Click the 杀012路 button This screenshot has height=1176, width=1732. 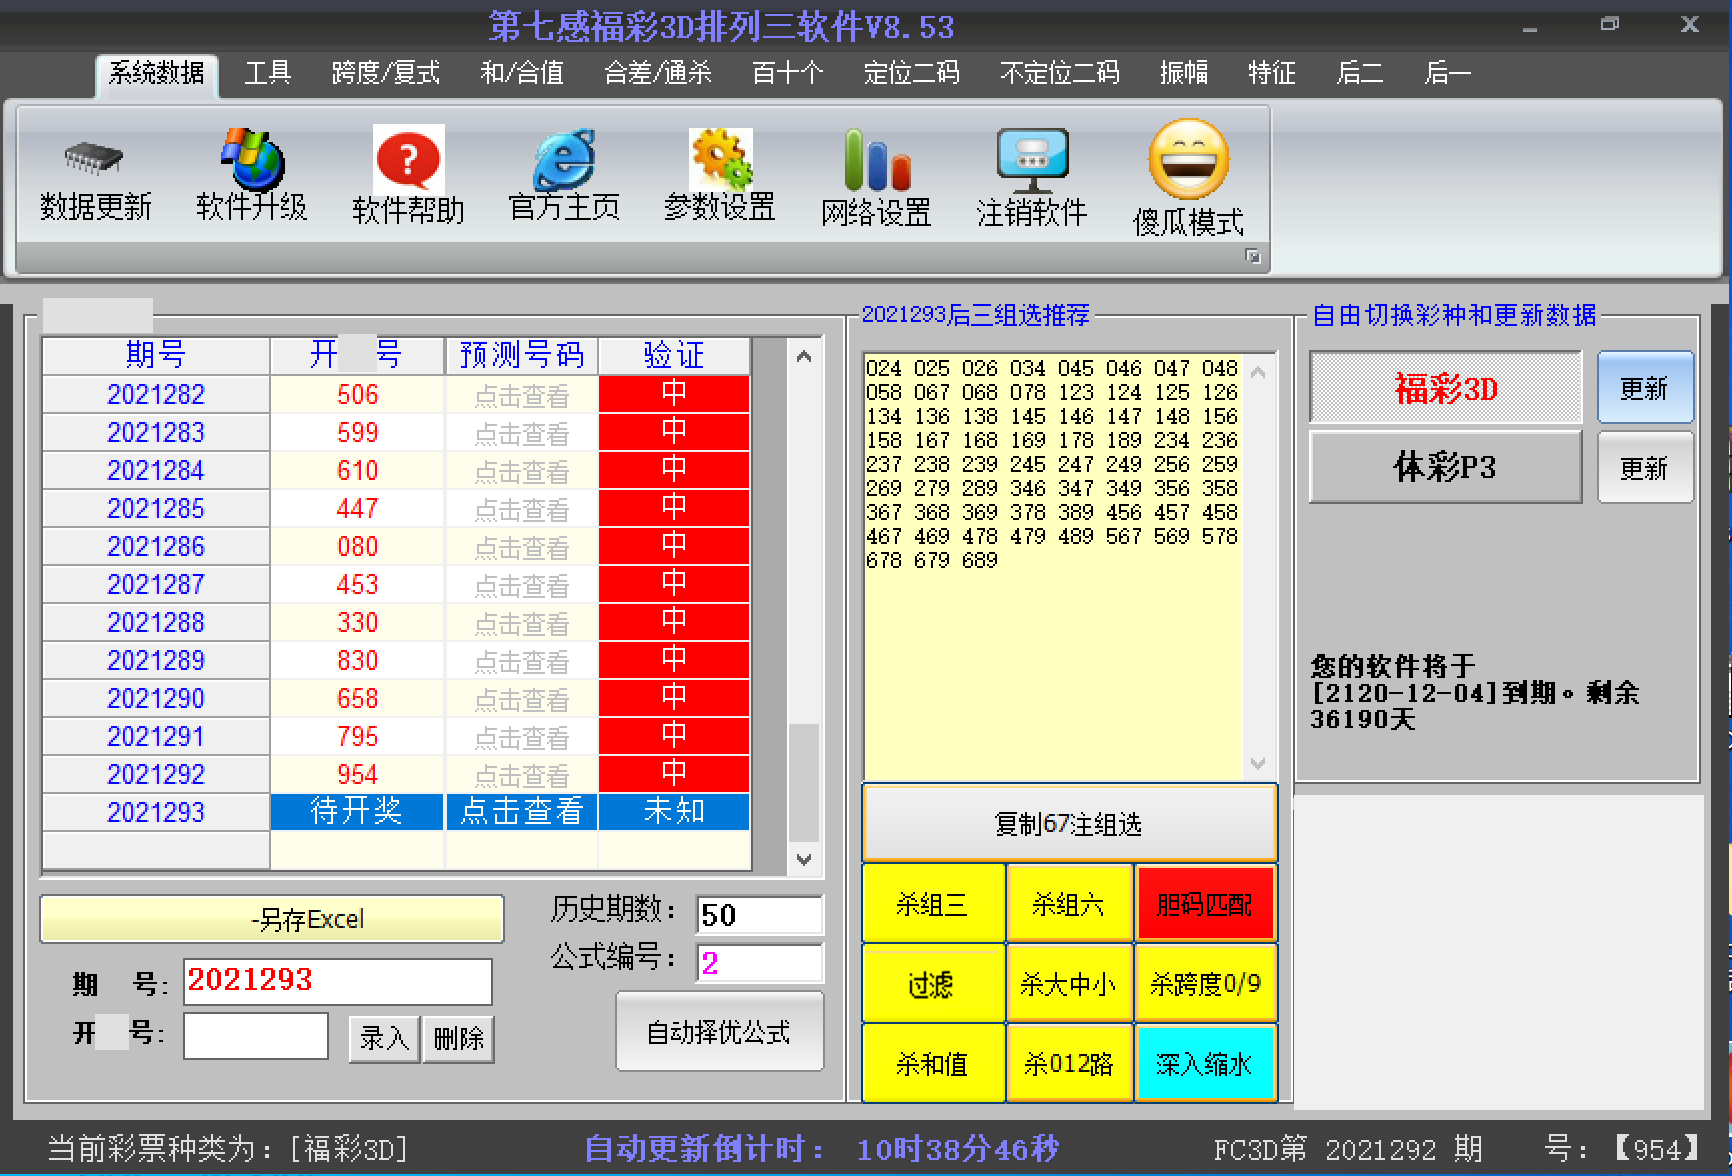coord(1069,1064)
